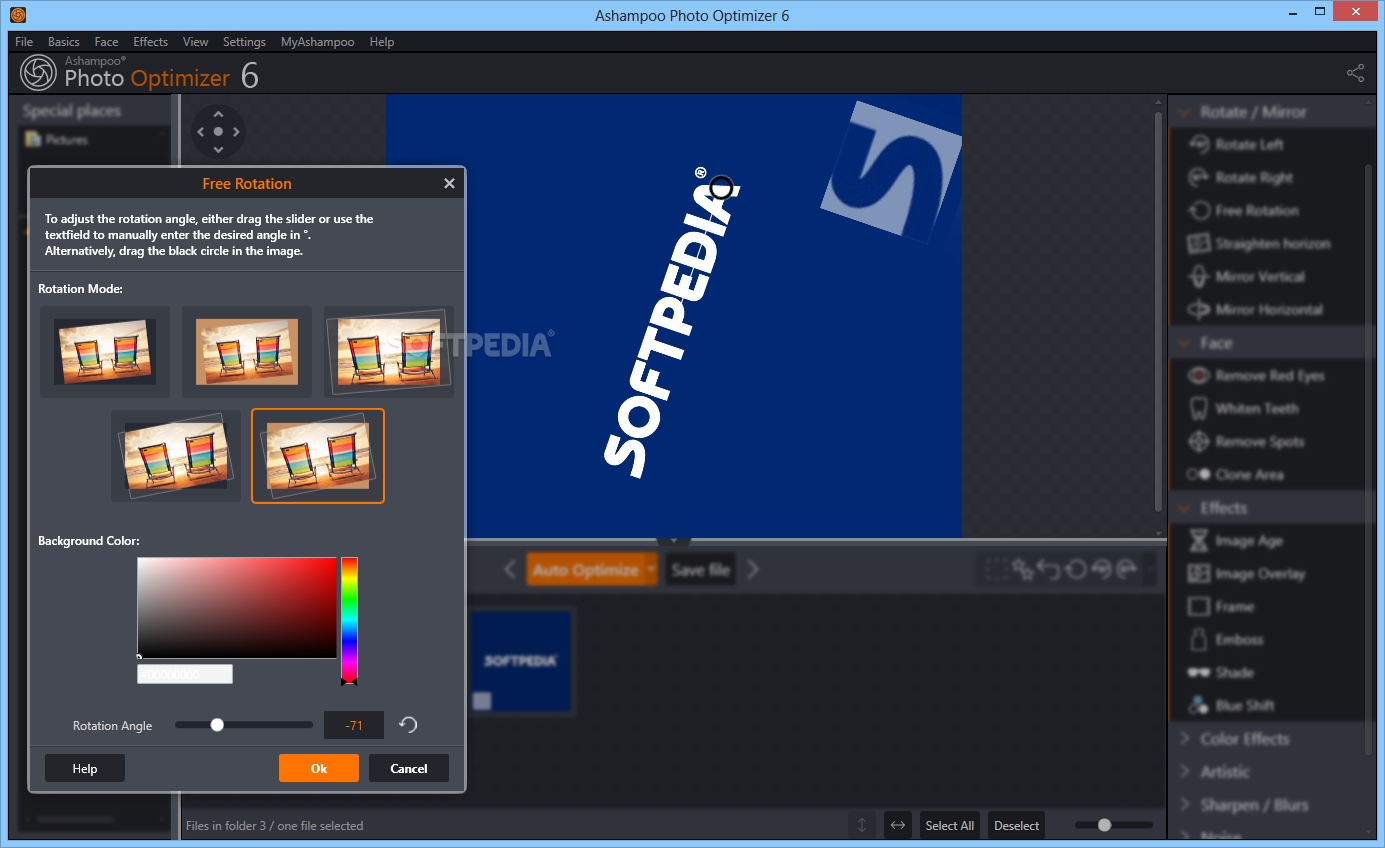Open the Face menu
1385x848 pixels.
(106, 42)
